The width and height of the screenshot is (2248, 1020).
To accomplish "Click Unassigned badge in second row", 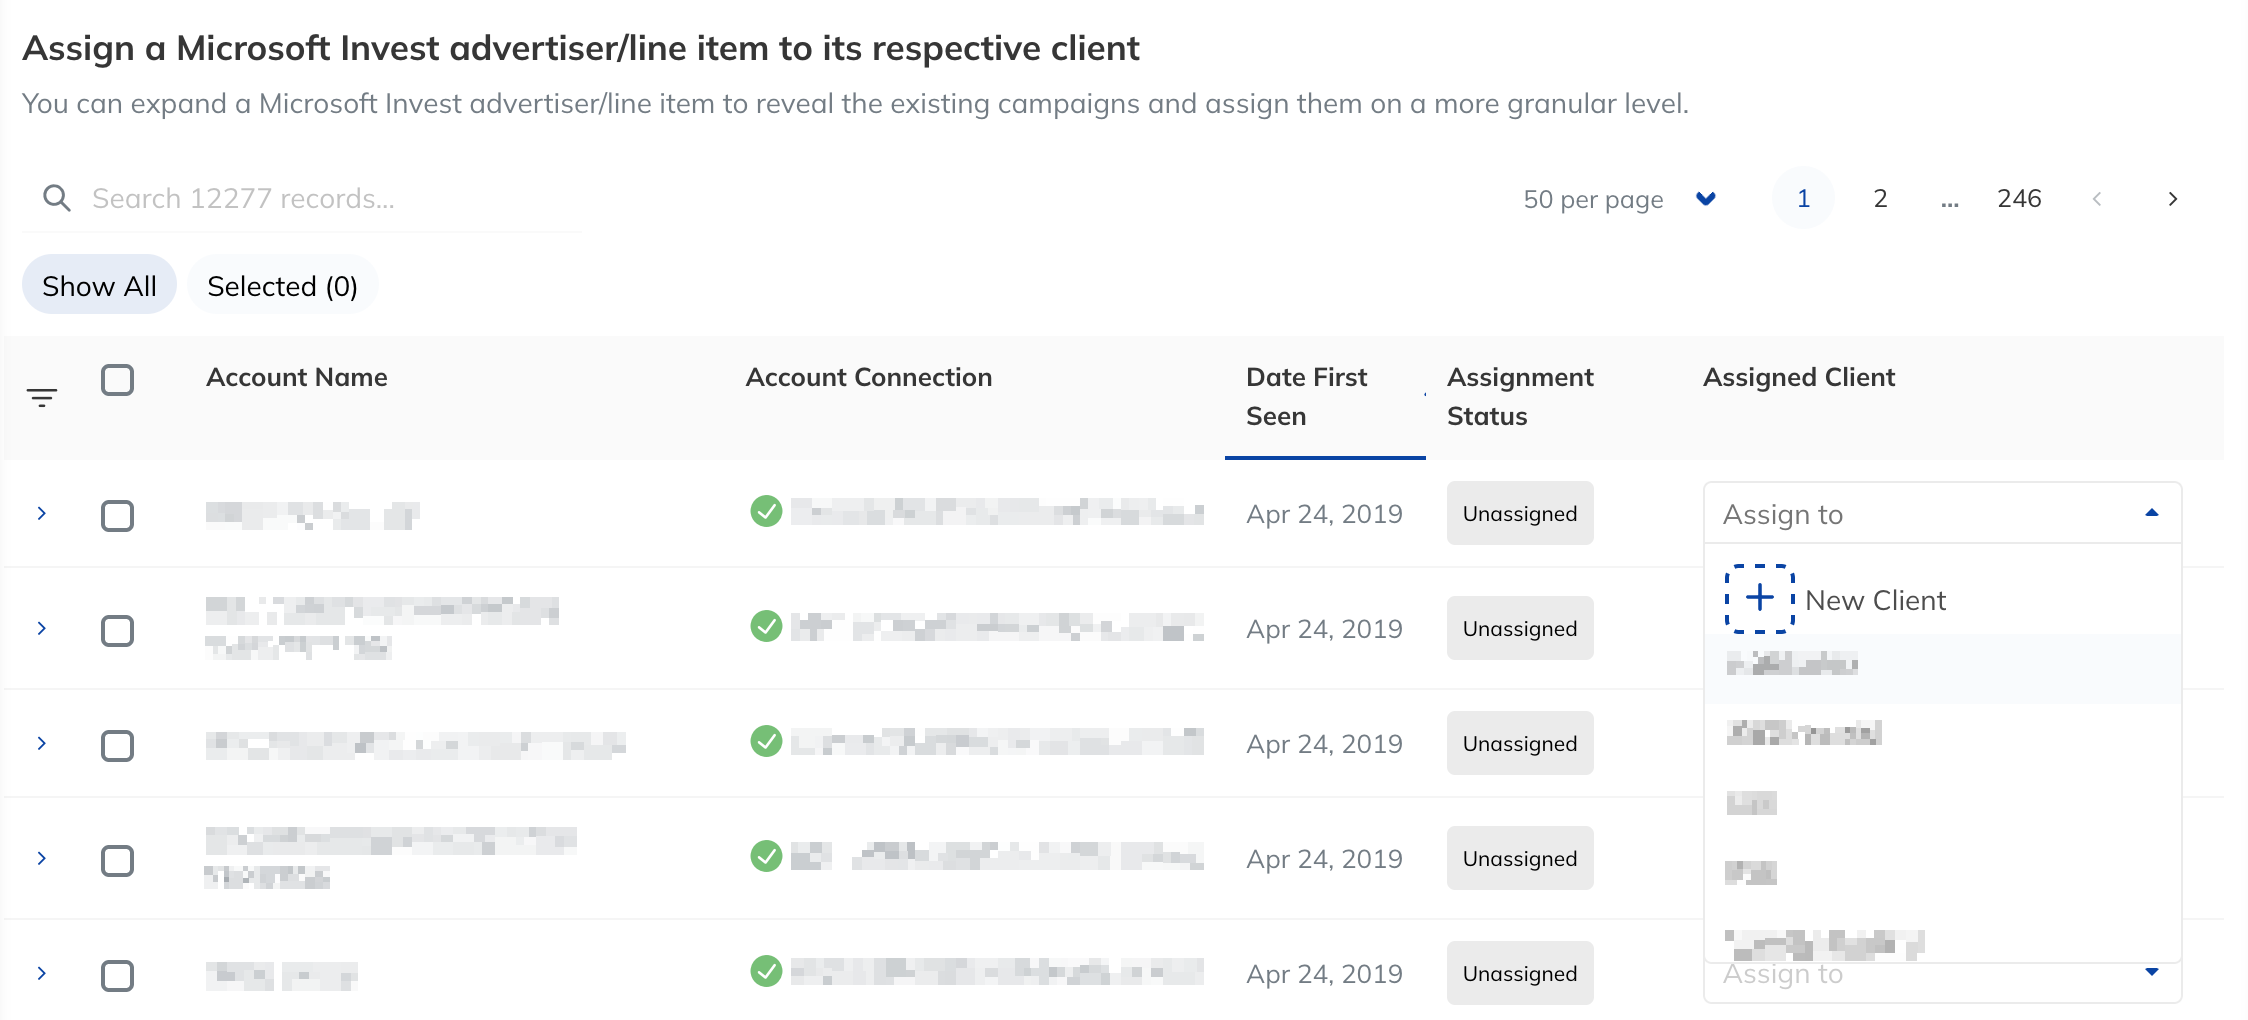I will [x=1520, y=628].
